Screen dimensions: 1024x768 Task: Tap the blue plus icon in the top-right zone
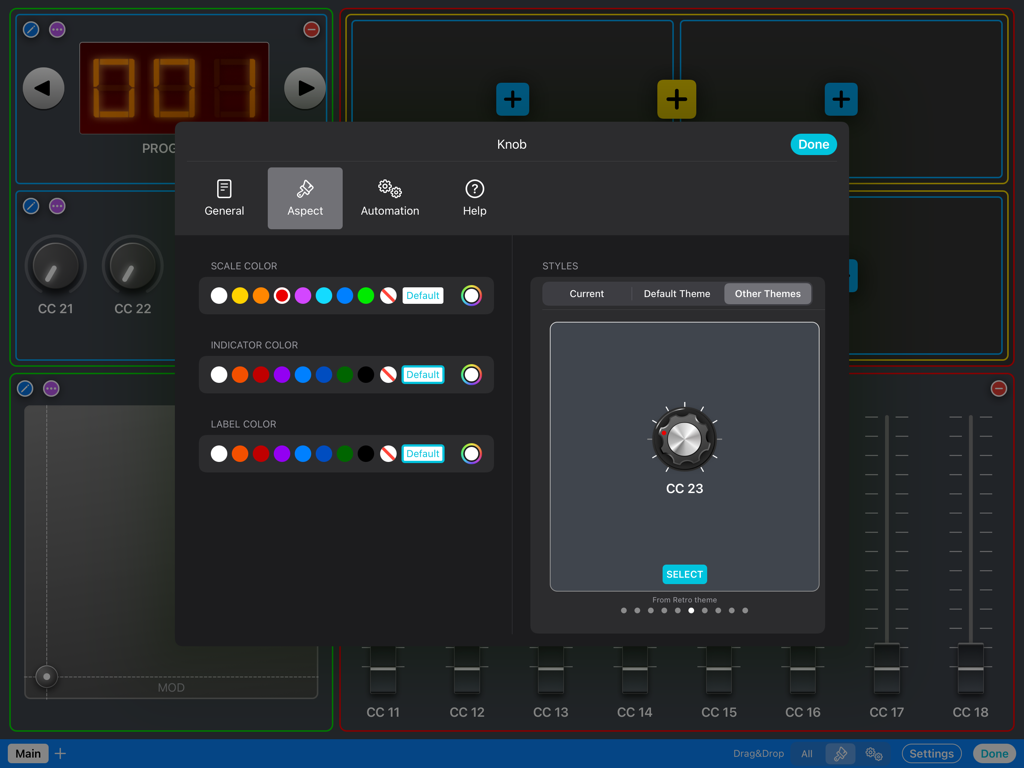(x=841, y=99)
